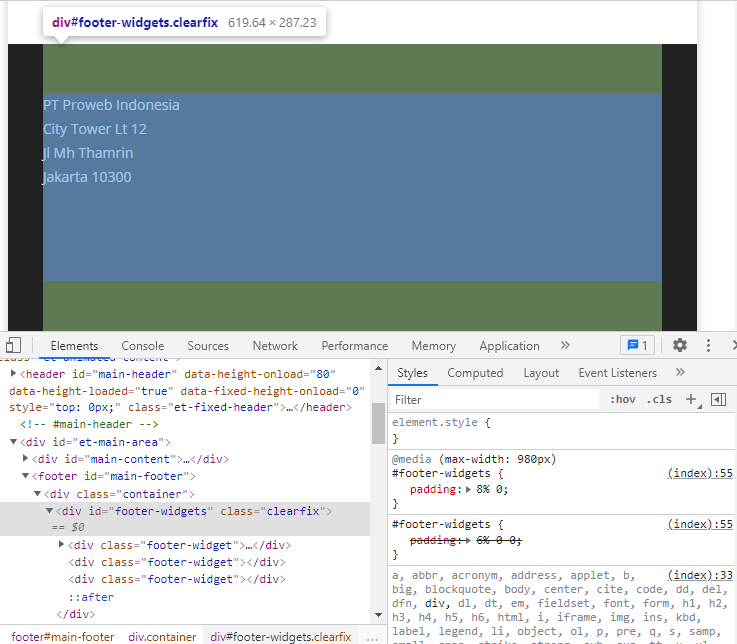
Task: Show more Styles pane tabs
Action: [680, 373]
